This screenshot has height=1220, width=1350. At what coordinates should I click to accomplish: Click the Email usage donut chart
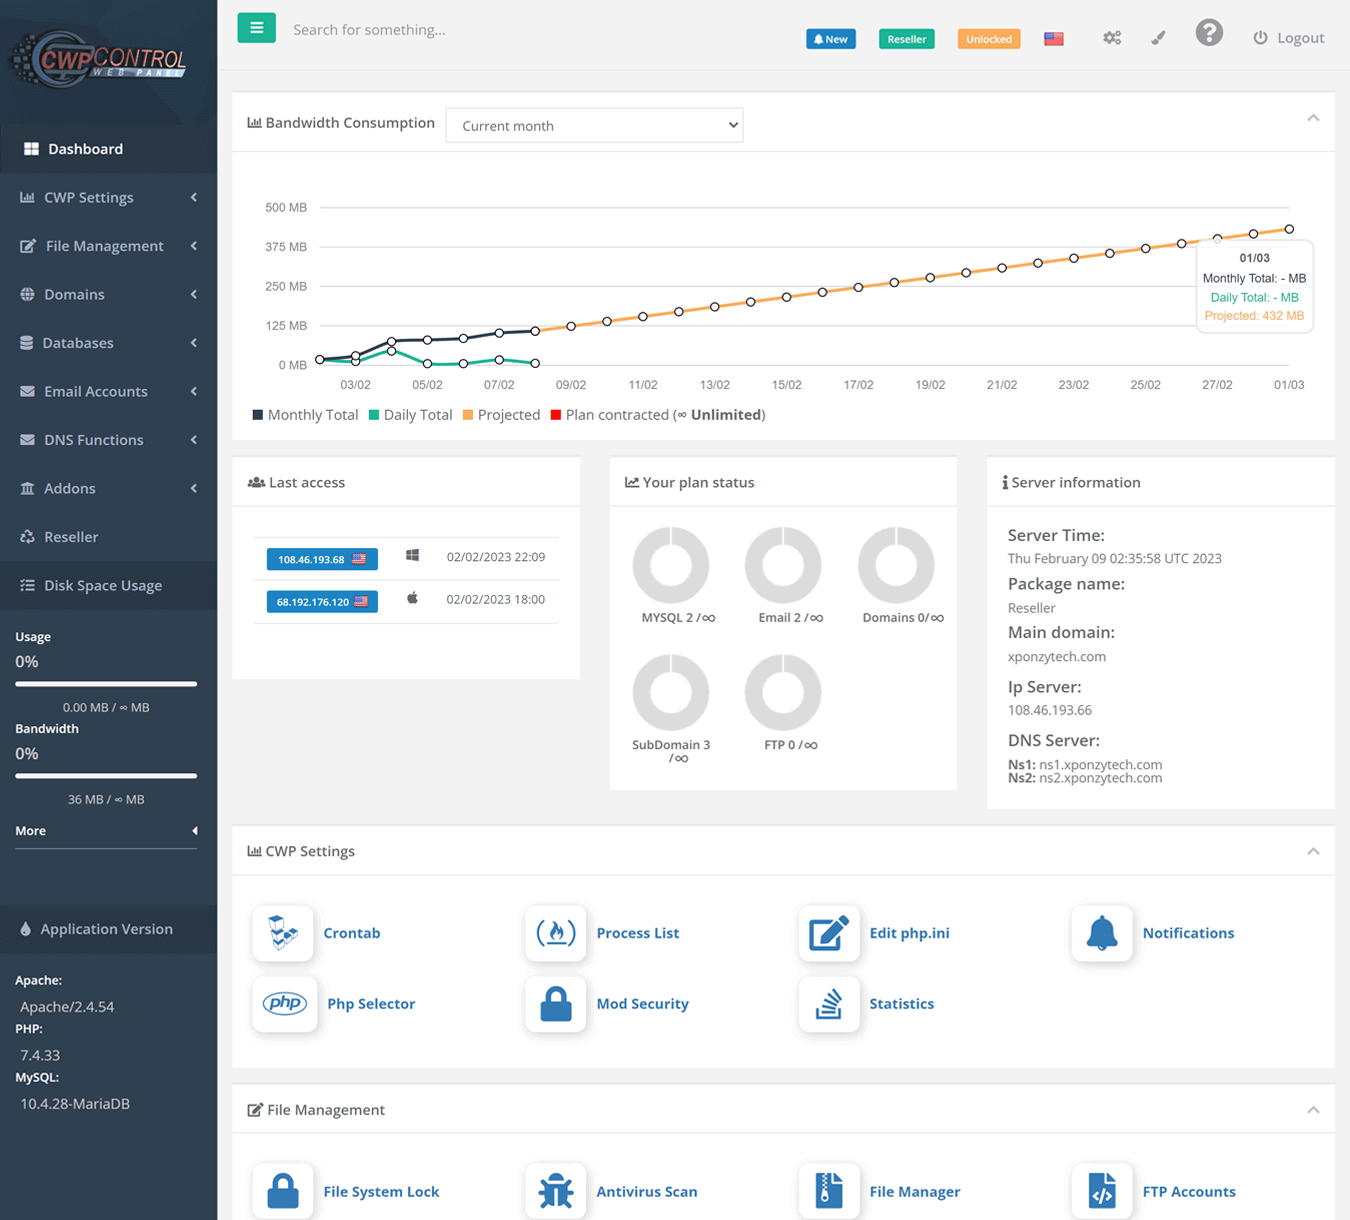(783, 565)
